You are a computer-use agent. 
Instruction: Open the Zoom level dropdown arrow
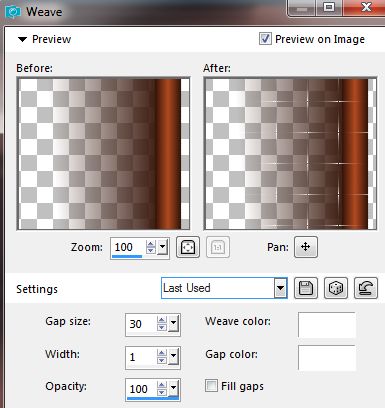(162, 247)
